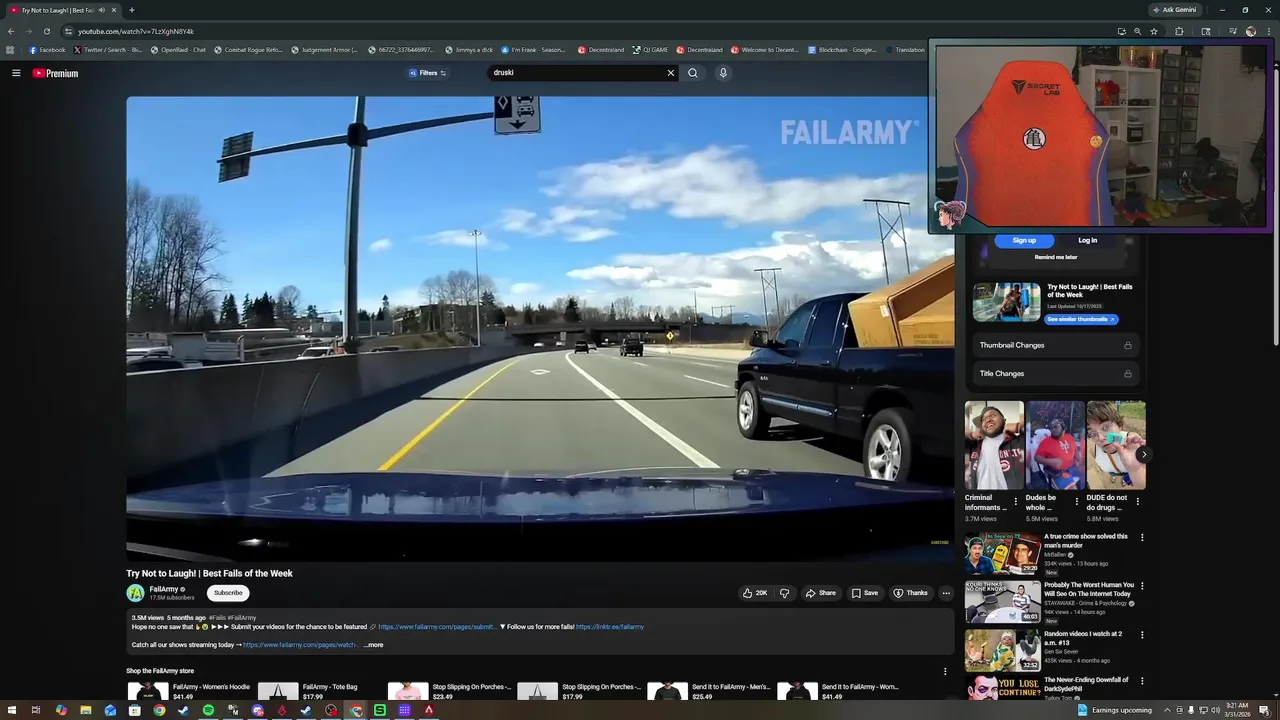Click the Log in button
Screen dimensions: 1280x720
pyautogui.click(x=1088, y=240)
